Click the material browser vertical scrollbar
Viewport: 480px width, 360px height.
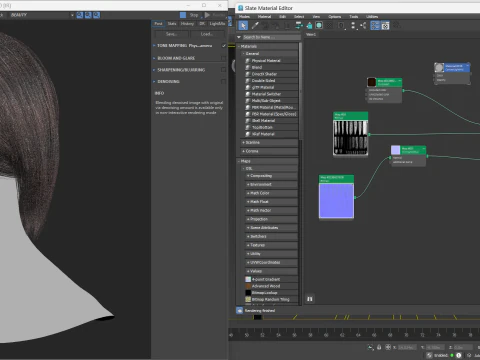(x=300, y=92)
